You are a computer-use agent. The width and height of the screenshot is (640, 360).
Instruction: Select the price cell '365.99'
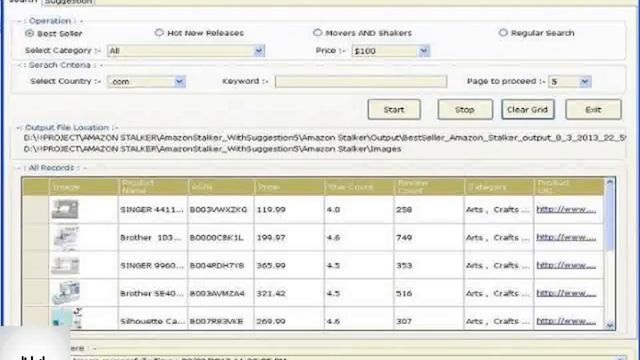point(289,265)
